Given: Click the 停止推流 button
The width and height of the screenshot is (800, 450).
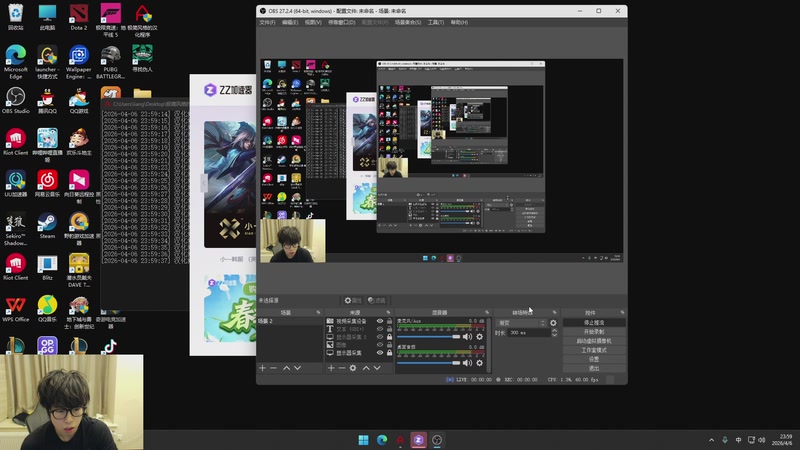Looking at the screenshot, I should coord(594,323).
